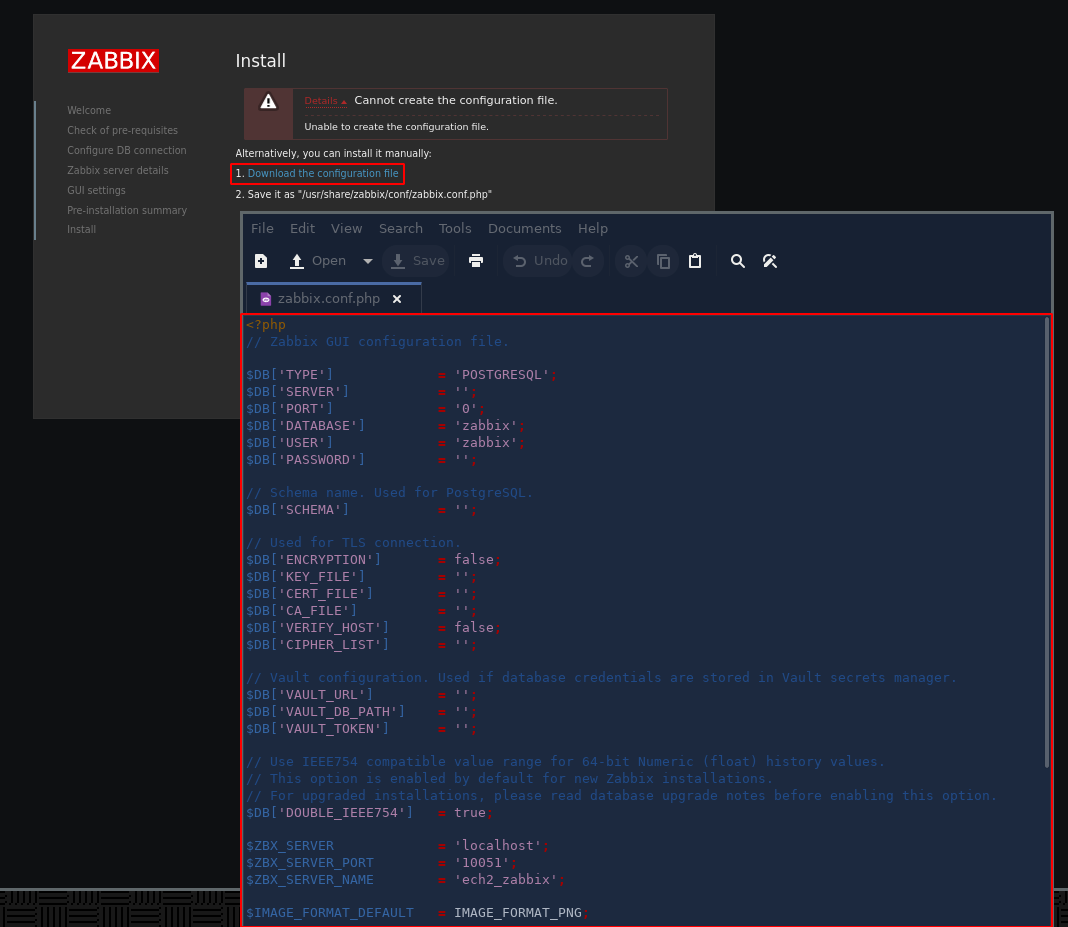This screenshot has height=927, width=1068.
Task: Open the View menu
Action: [x=347, y=228]
